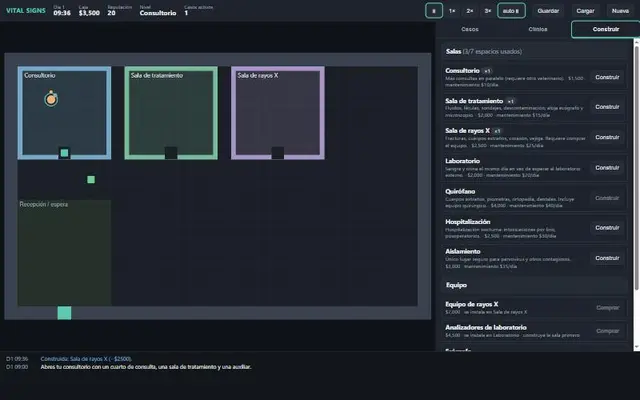Click the Cargar button
Viewport: 640px width, 400px height.
585,11
